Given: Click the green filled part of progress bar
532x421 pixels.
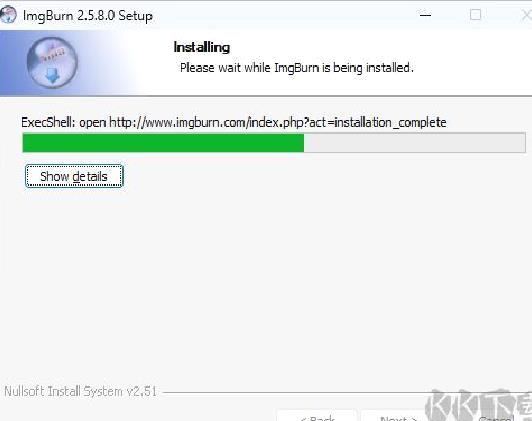Looking at the screenshot, I should coord(163,143).
